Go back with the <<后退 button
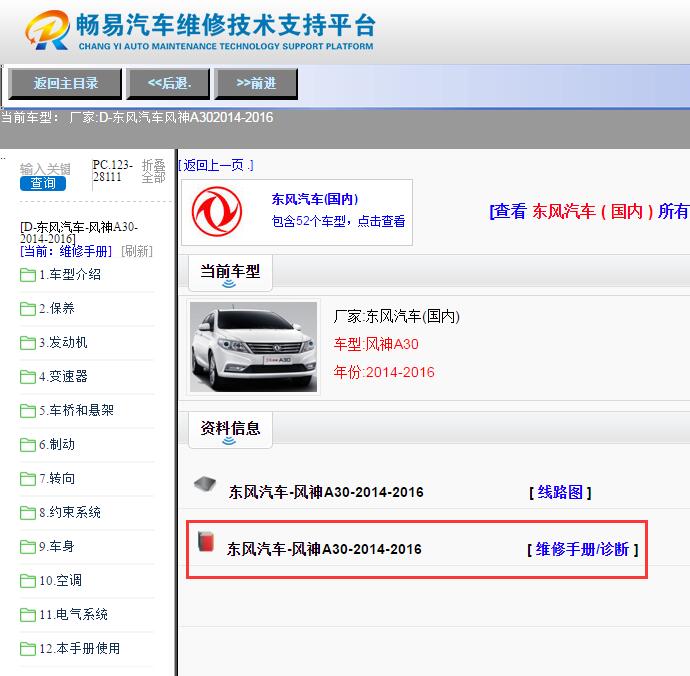The image size is (690, 676). pos(169,83)
